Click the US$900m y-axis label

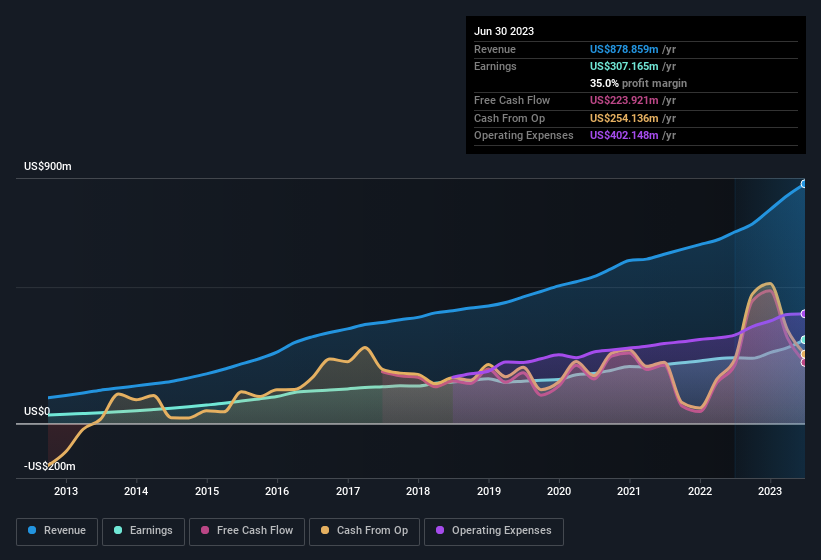(48, 167)
